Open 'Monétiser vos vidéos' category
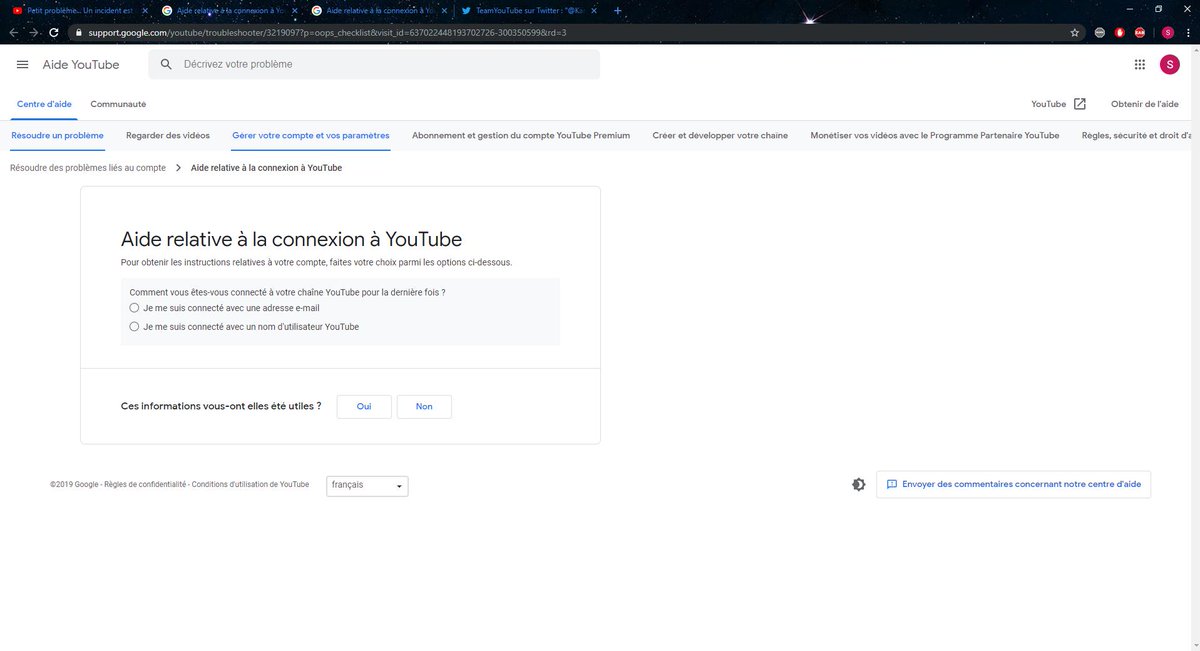The width and height of the screenshot is (1200, 651). tap(935, 135)
